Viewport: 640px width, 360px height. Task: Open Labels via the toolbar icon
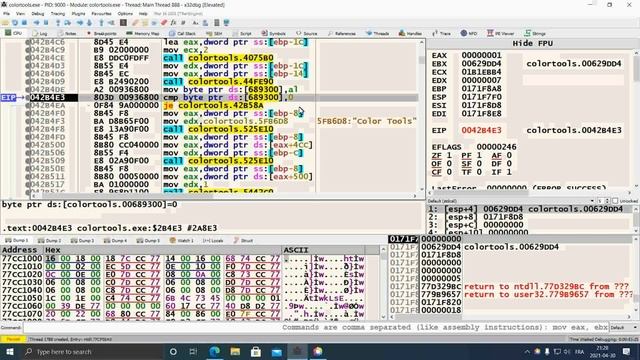coord(155,23)
